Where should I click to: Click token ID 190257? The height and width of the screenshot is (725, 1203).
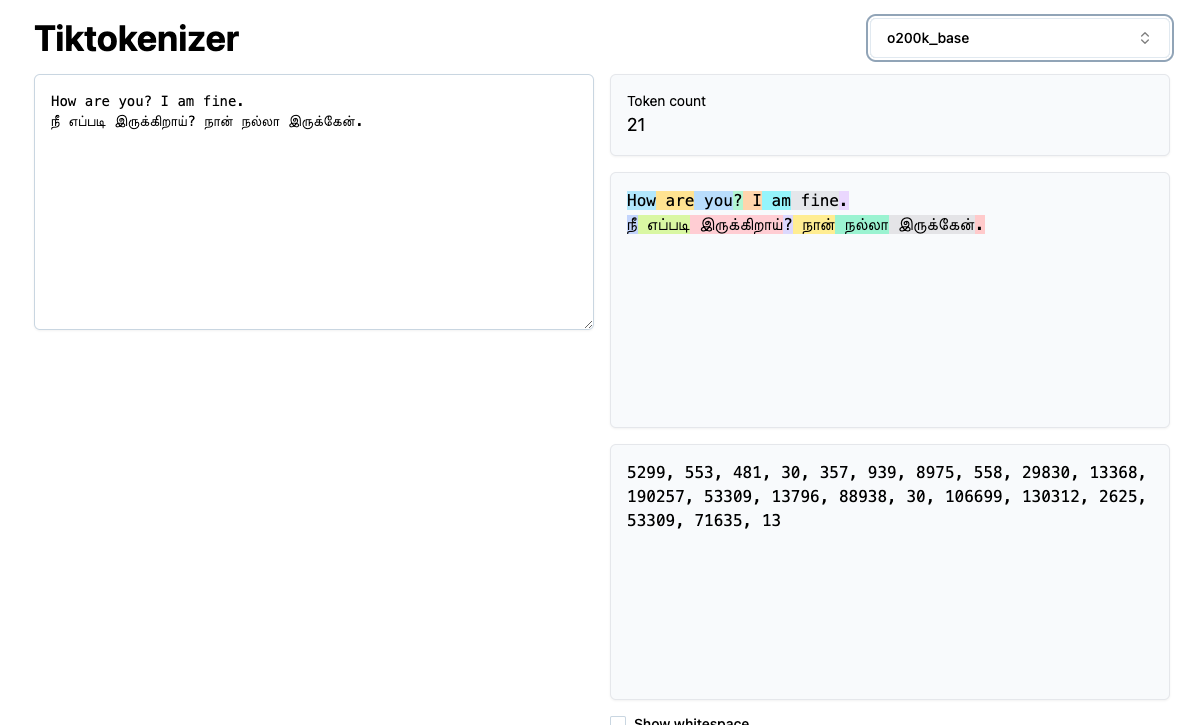tap(656, 497)
